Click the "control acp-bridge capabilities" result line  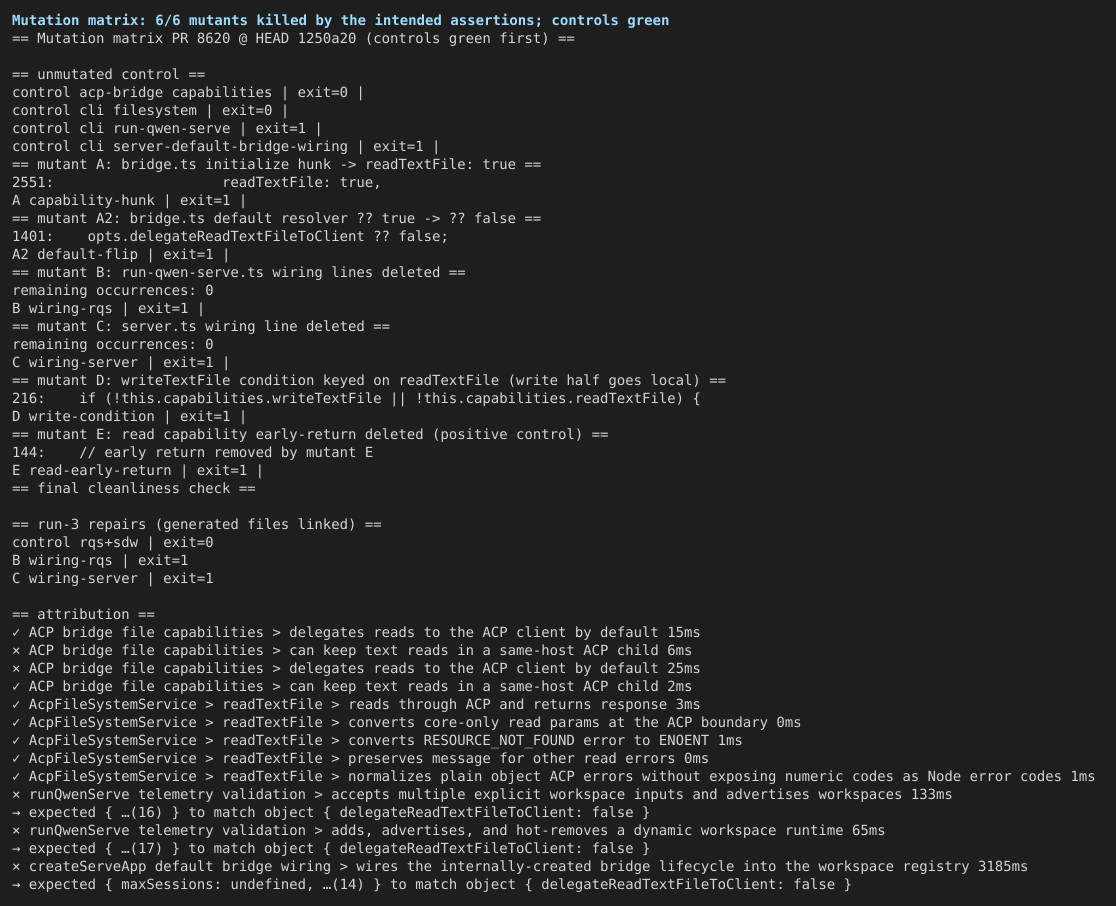(188, 93)
